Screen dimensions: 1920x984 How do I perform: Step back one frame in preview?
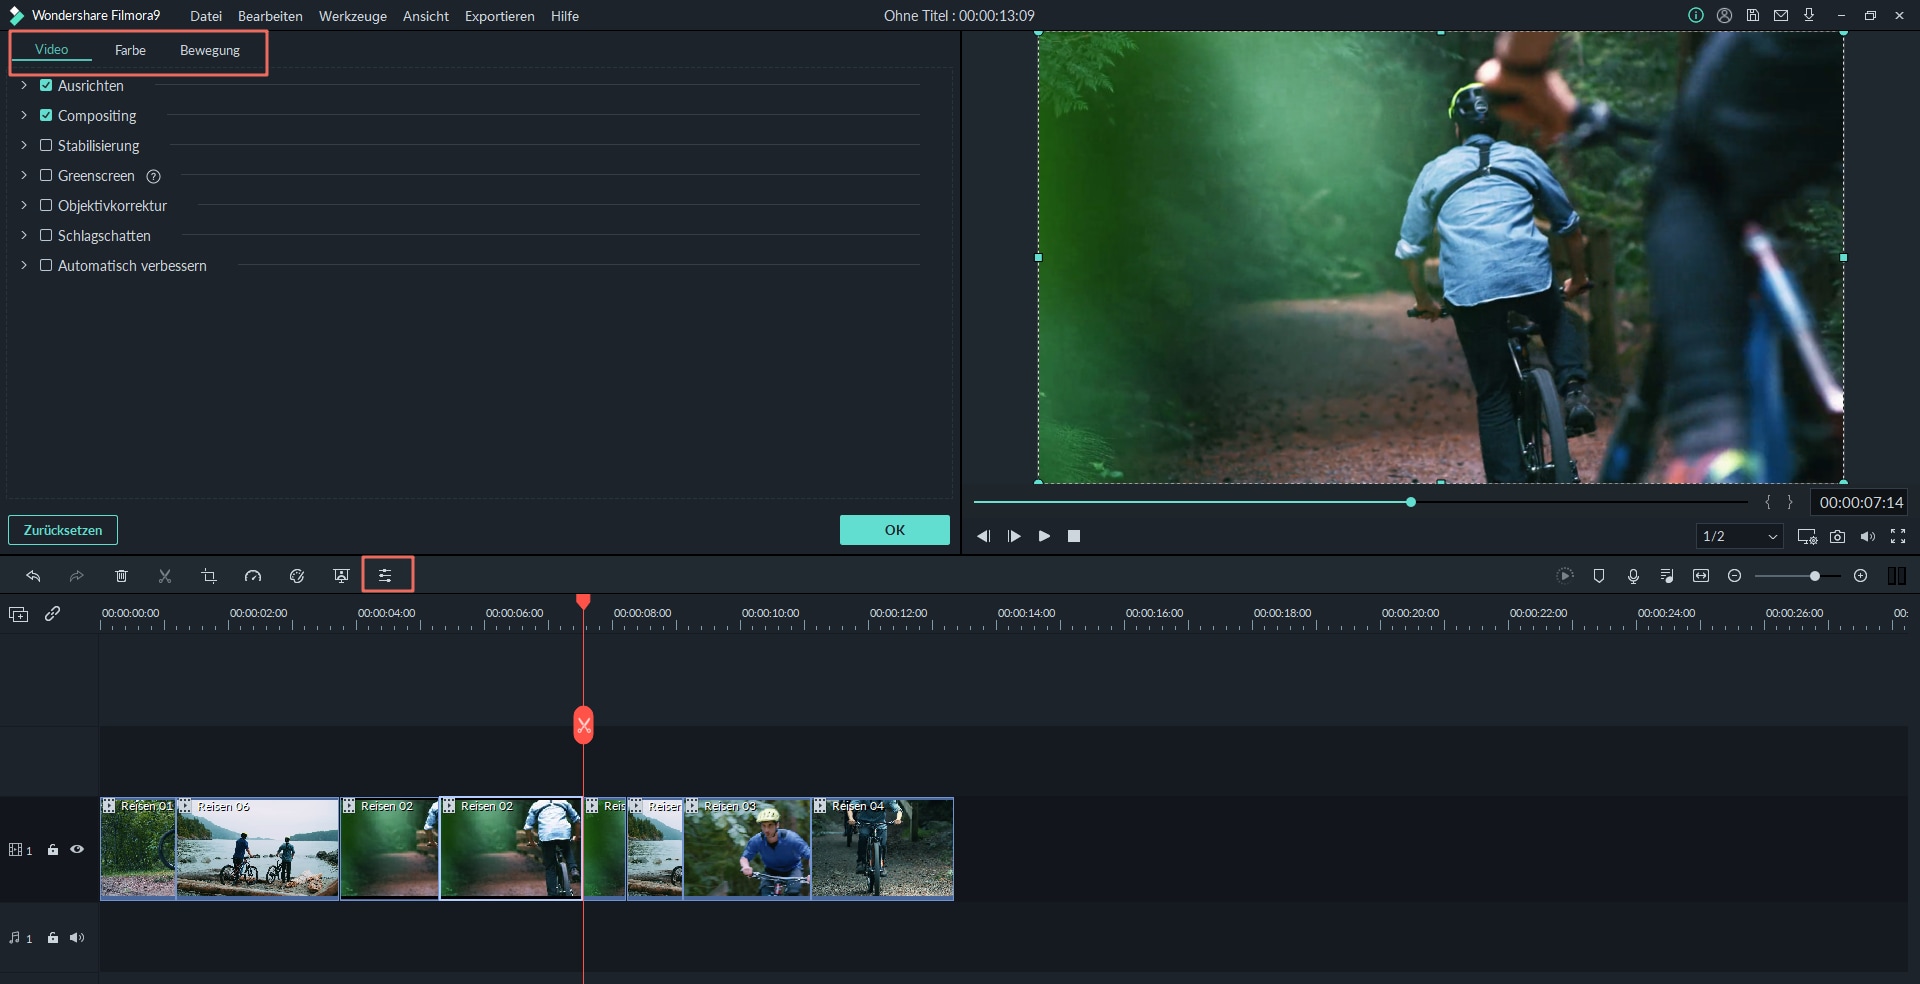pyautogui.click(x=984, y=537)
